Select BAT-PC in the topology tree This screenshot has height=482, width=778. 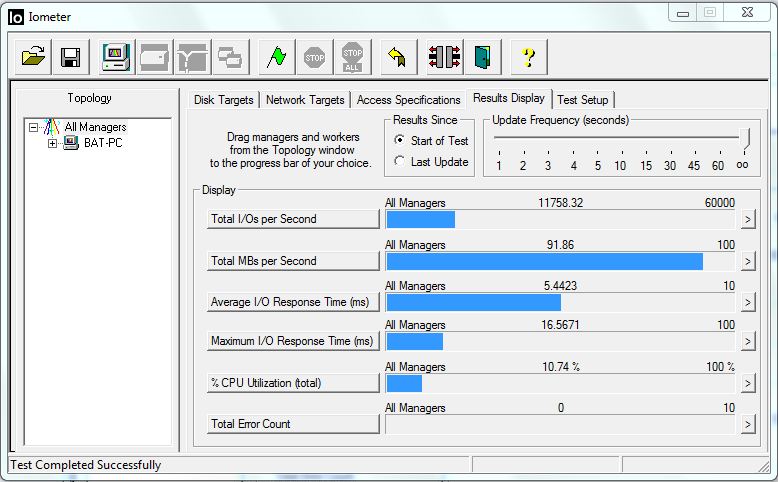103,143
